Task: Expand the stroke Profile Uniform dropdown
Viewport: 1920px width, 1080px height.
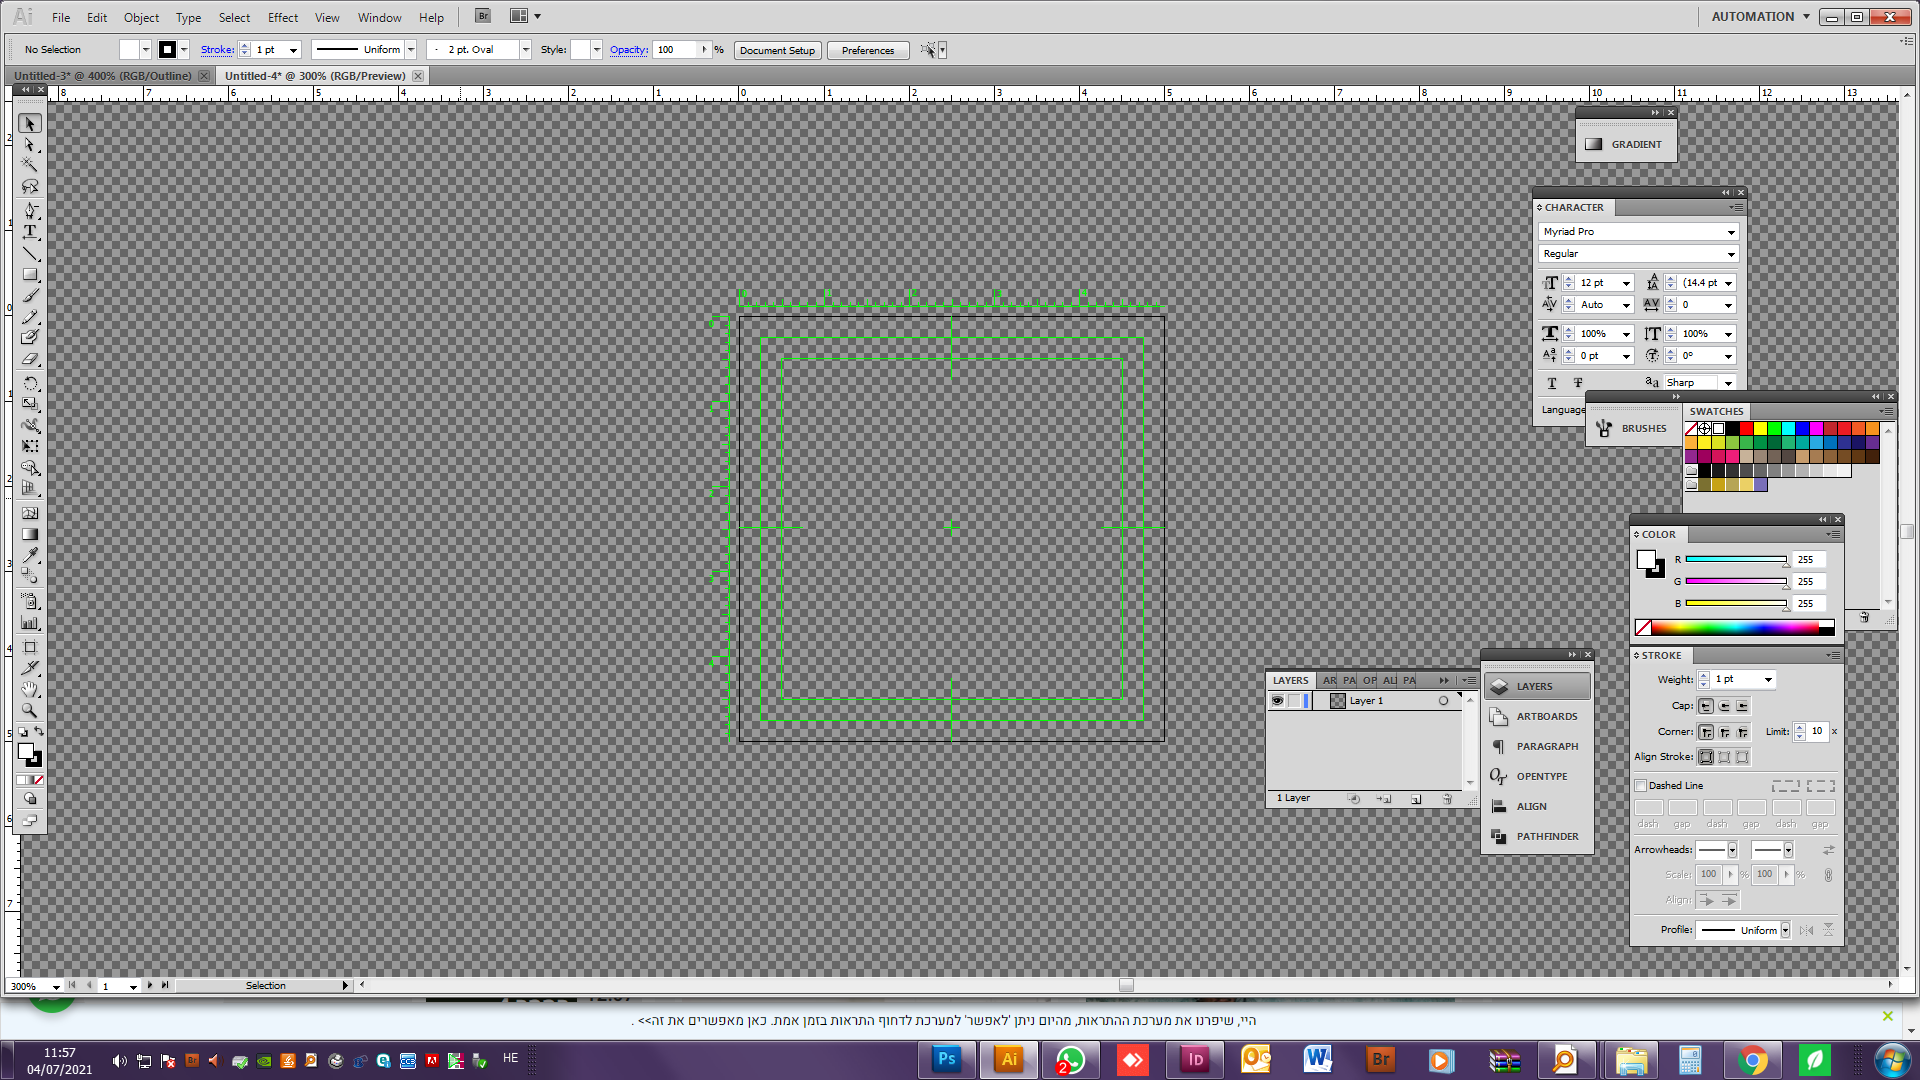Action: click(x=1785, y=930)
